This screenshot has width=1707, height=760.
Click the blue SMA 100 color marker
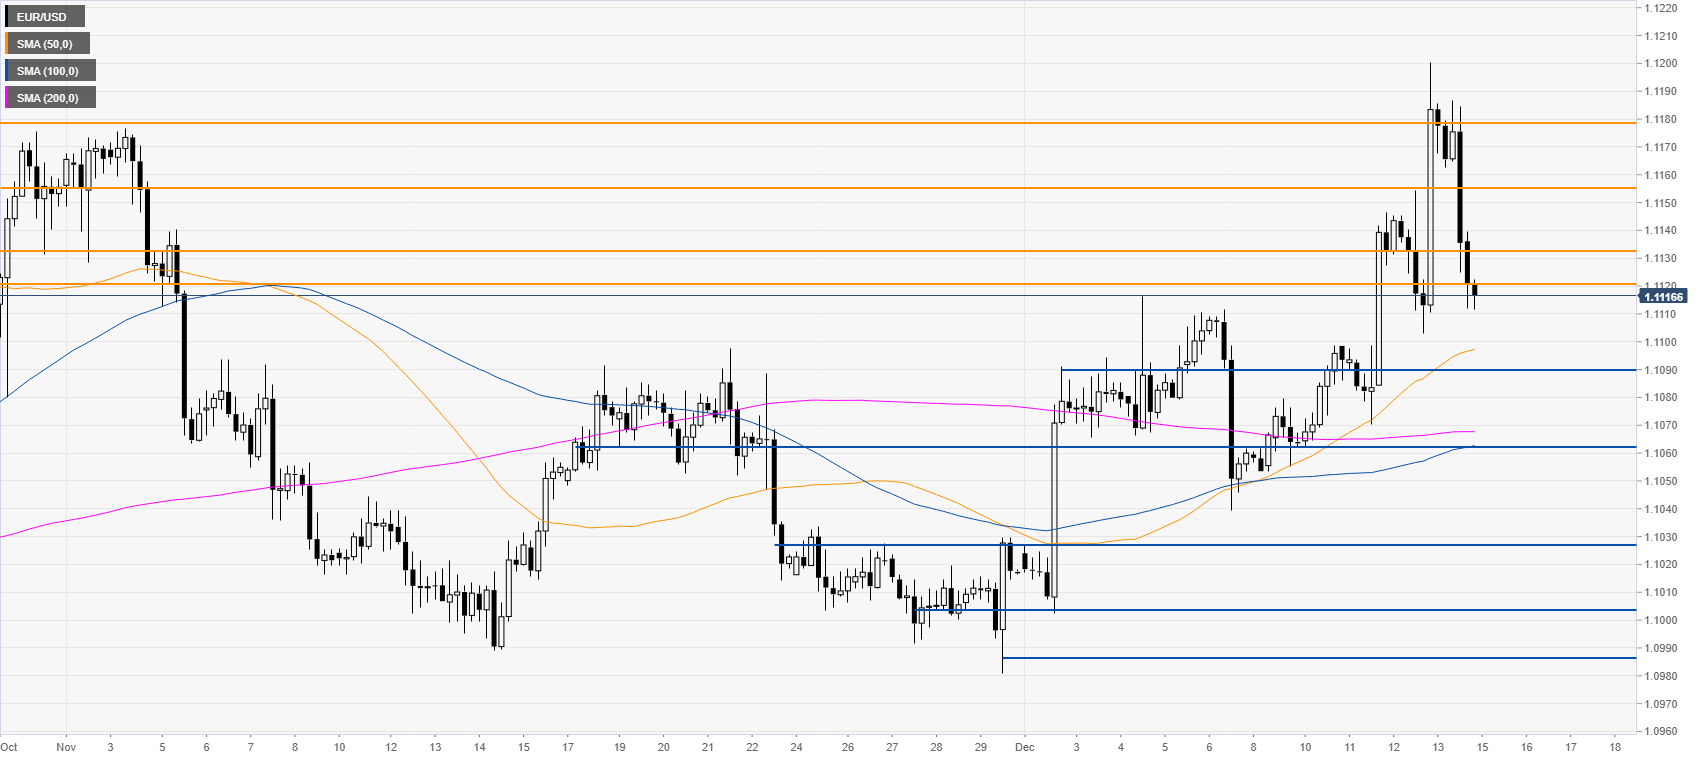pos(7,71)
